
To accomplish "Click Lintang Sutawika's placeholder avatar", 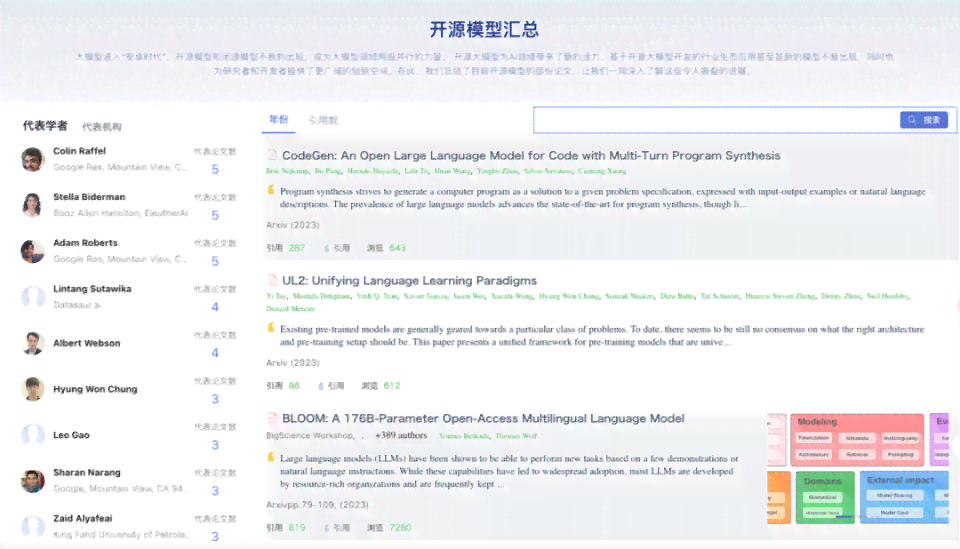I will (x=32, y=297).
